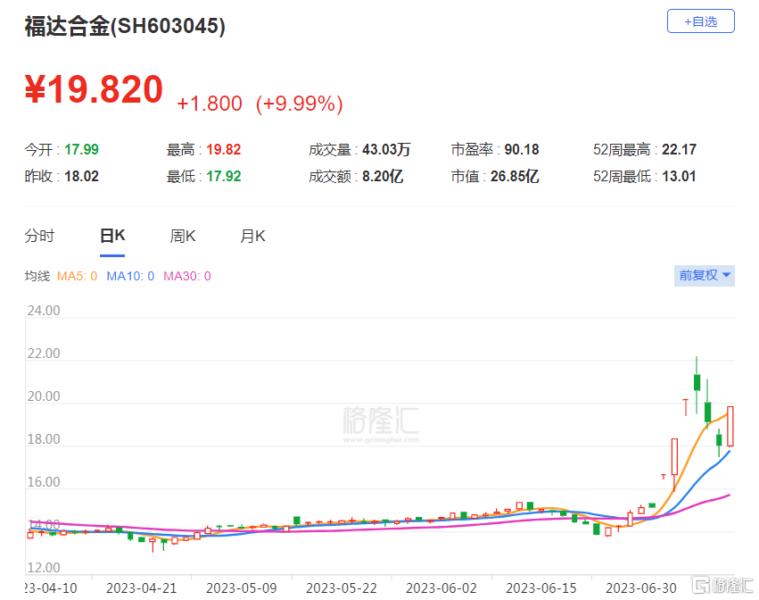Click the change percent (+9.99%)

299,104
